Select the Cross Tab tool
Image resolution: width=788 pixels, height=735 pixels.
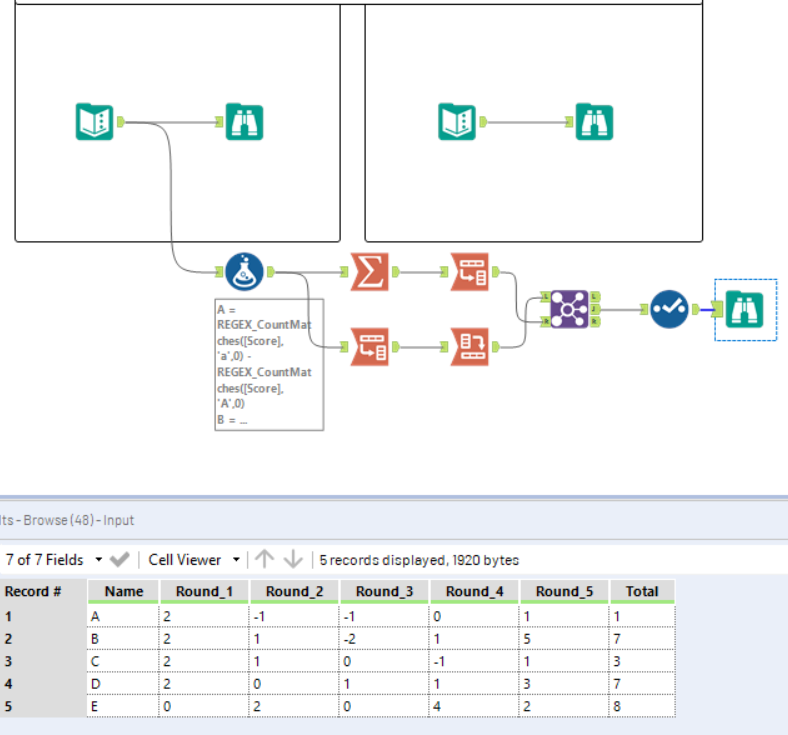(470, 347)
